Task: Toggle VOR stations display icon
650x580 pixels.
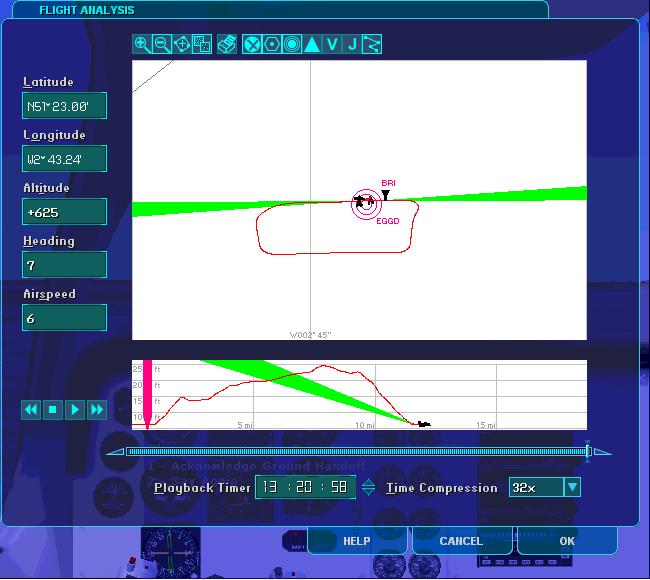Action: point(272,44)
